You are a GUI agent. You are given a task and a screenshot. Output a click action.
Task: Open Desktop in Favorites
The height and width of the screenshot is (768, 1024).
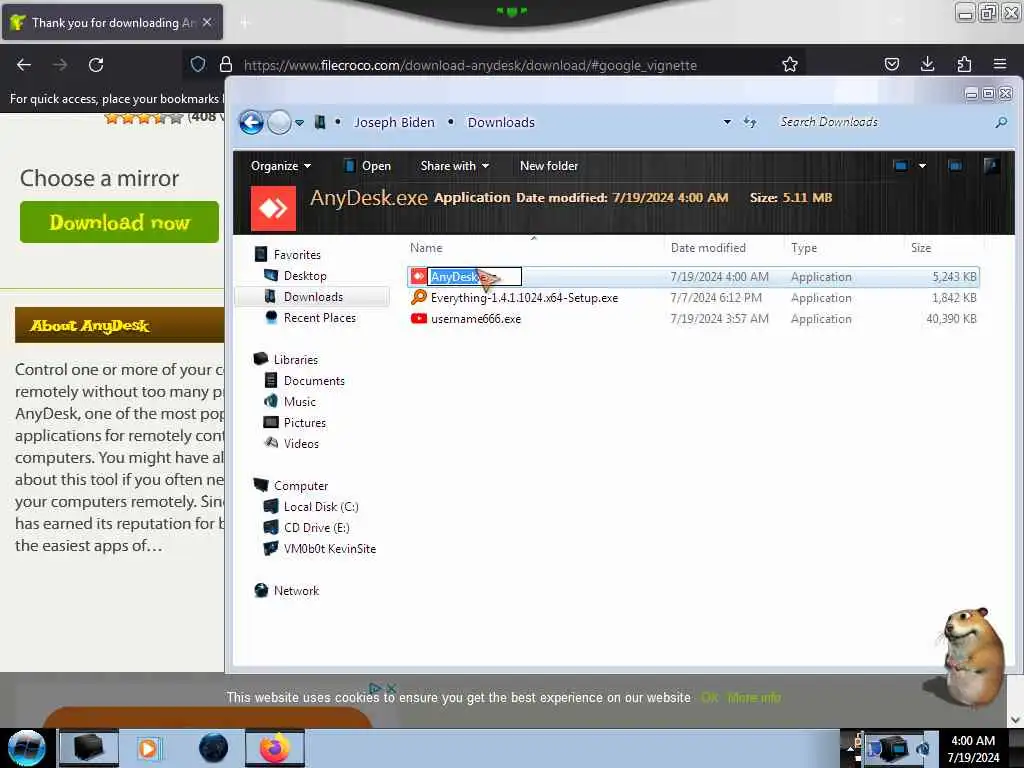click(x=305, y=276)
